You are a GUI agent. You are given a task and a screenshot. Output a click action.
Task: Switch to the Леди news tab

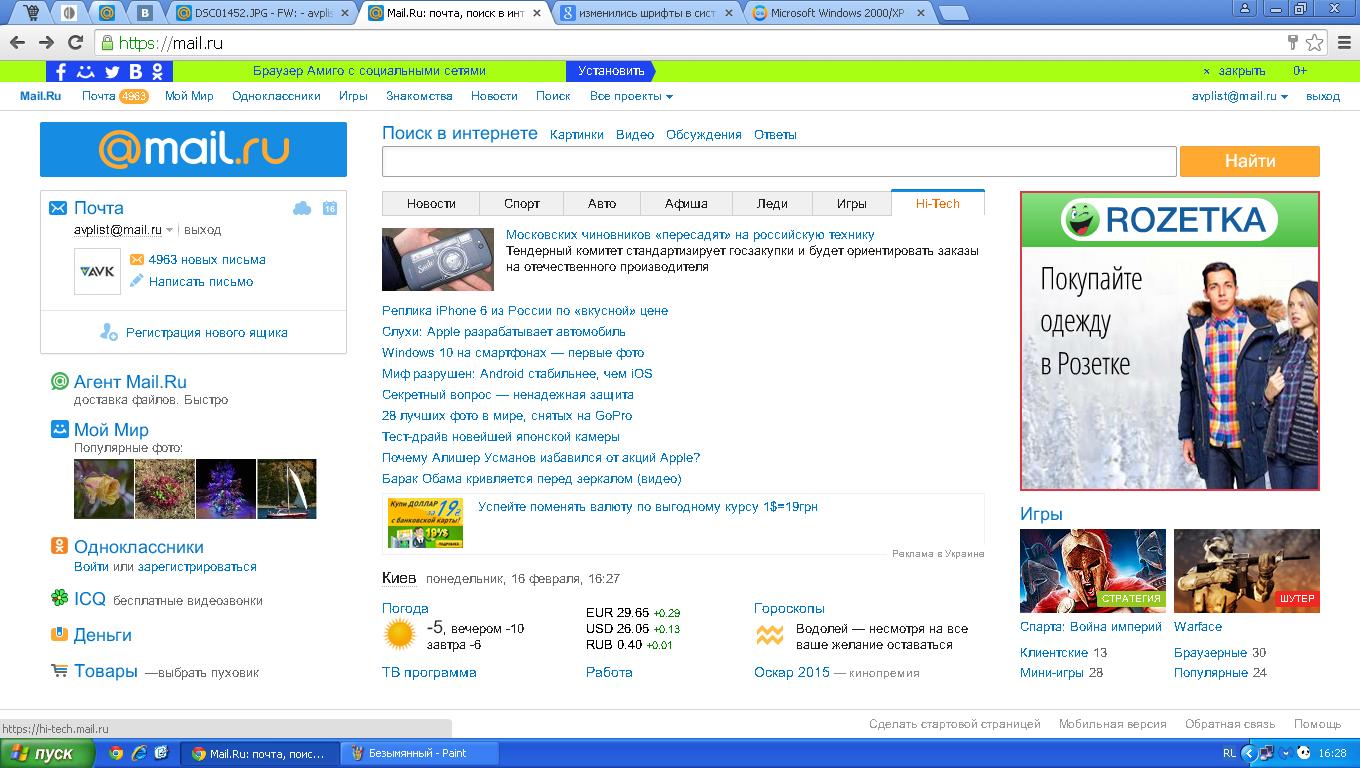[x=772, y=203]
